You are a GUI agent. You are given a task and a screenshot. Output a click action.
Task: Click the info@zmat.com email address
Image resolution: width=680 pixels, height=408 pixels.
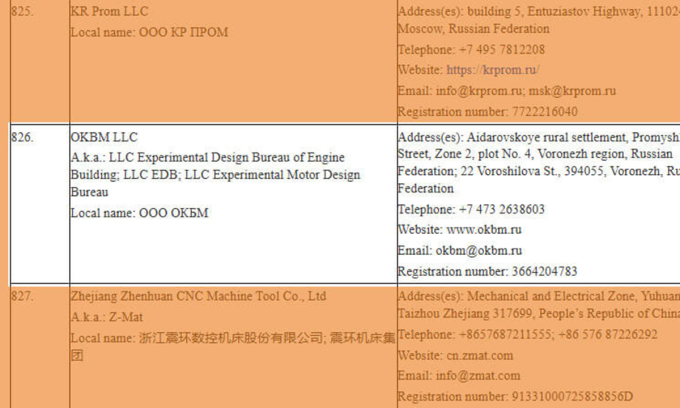(478, 376)
